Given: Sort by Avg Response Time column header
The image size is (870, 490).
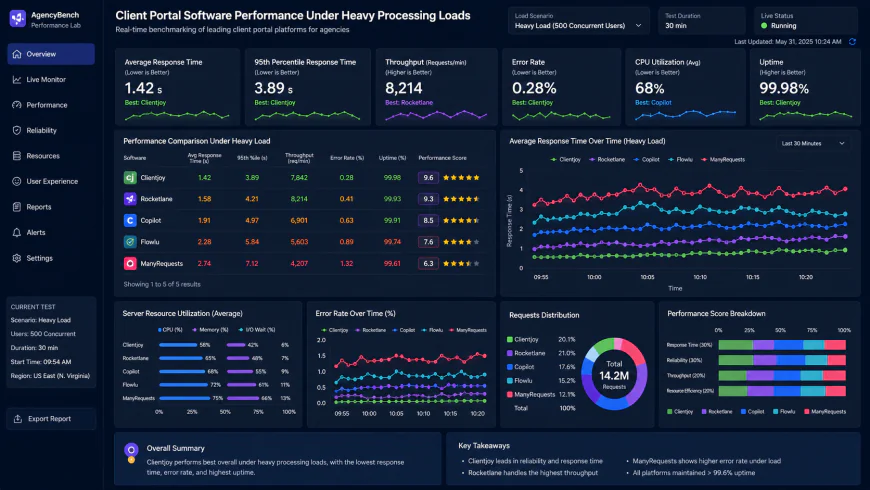Looking at the screenshot, I should click(205, 158).
